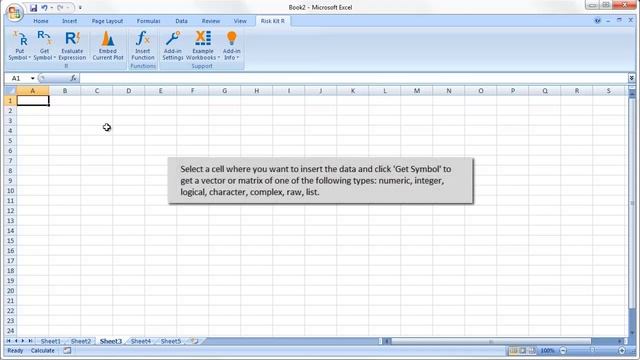The image size is (640, 360).
Task: Click the Add-in Info lightbulb icon
Action: pyautogui.click(x=231, y=38)
